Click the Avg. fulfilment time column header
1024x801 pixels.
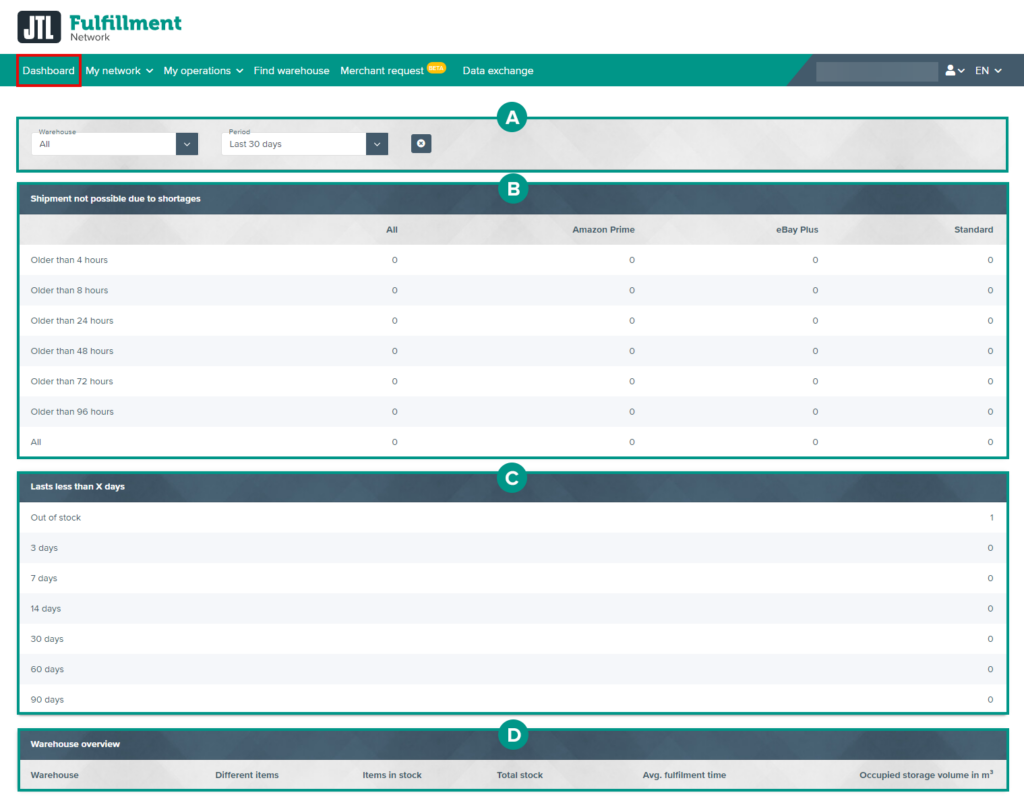(x=684, y=775)
